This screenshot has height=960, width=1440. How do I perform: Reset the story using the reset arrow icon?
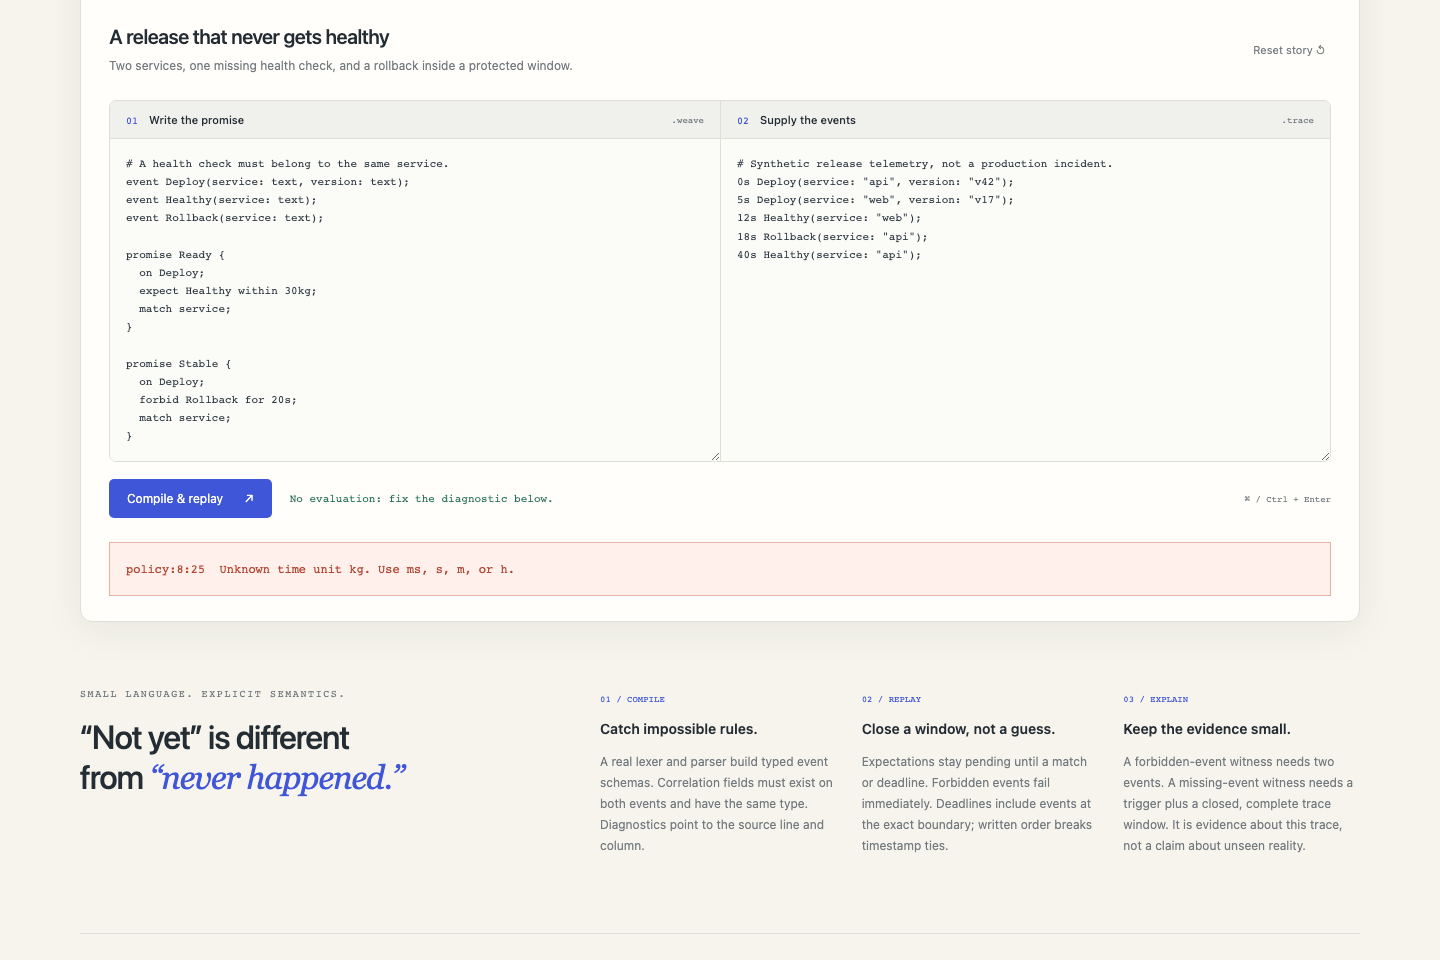point(1321,50)
